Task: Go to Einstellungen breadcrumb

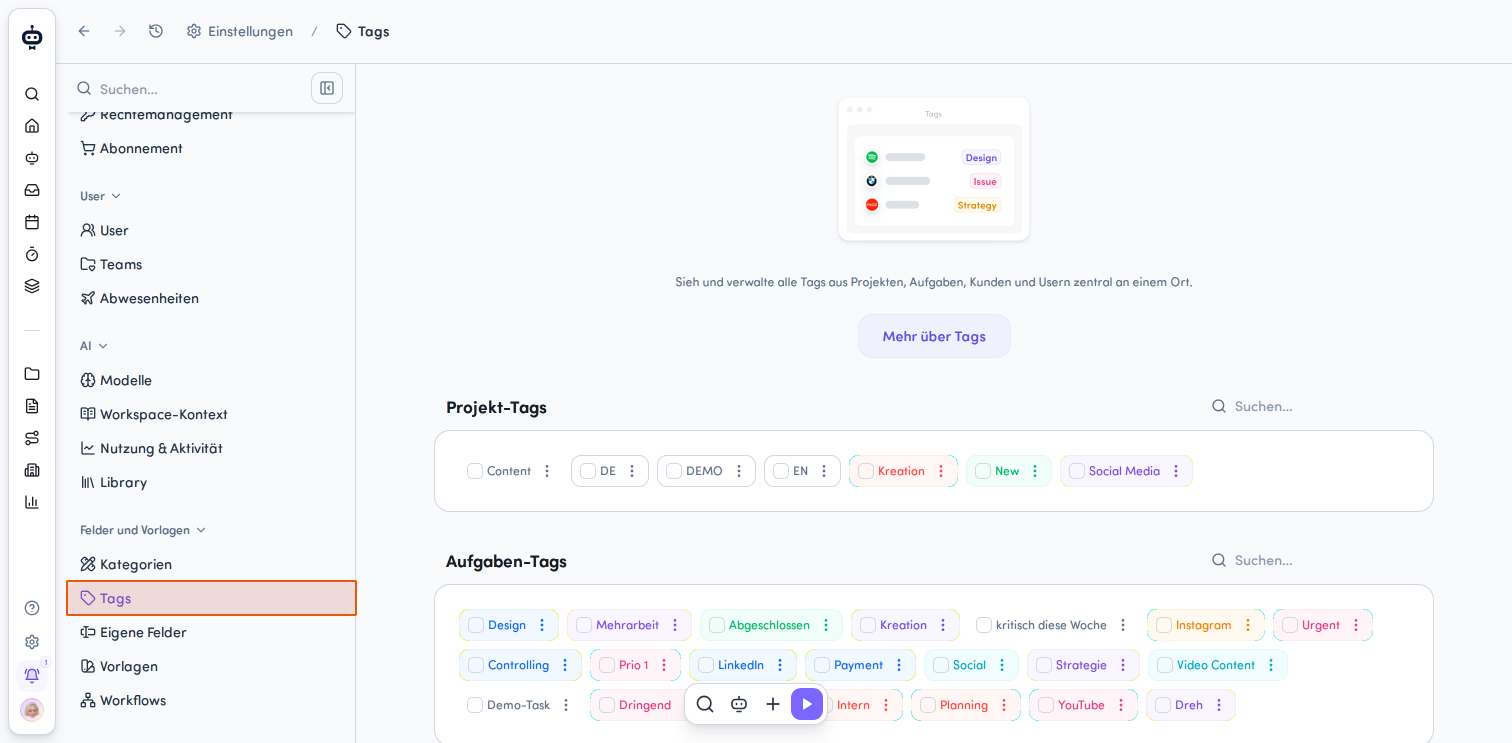Action: pos(240,31)
